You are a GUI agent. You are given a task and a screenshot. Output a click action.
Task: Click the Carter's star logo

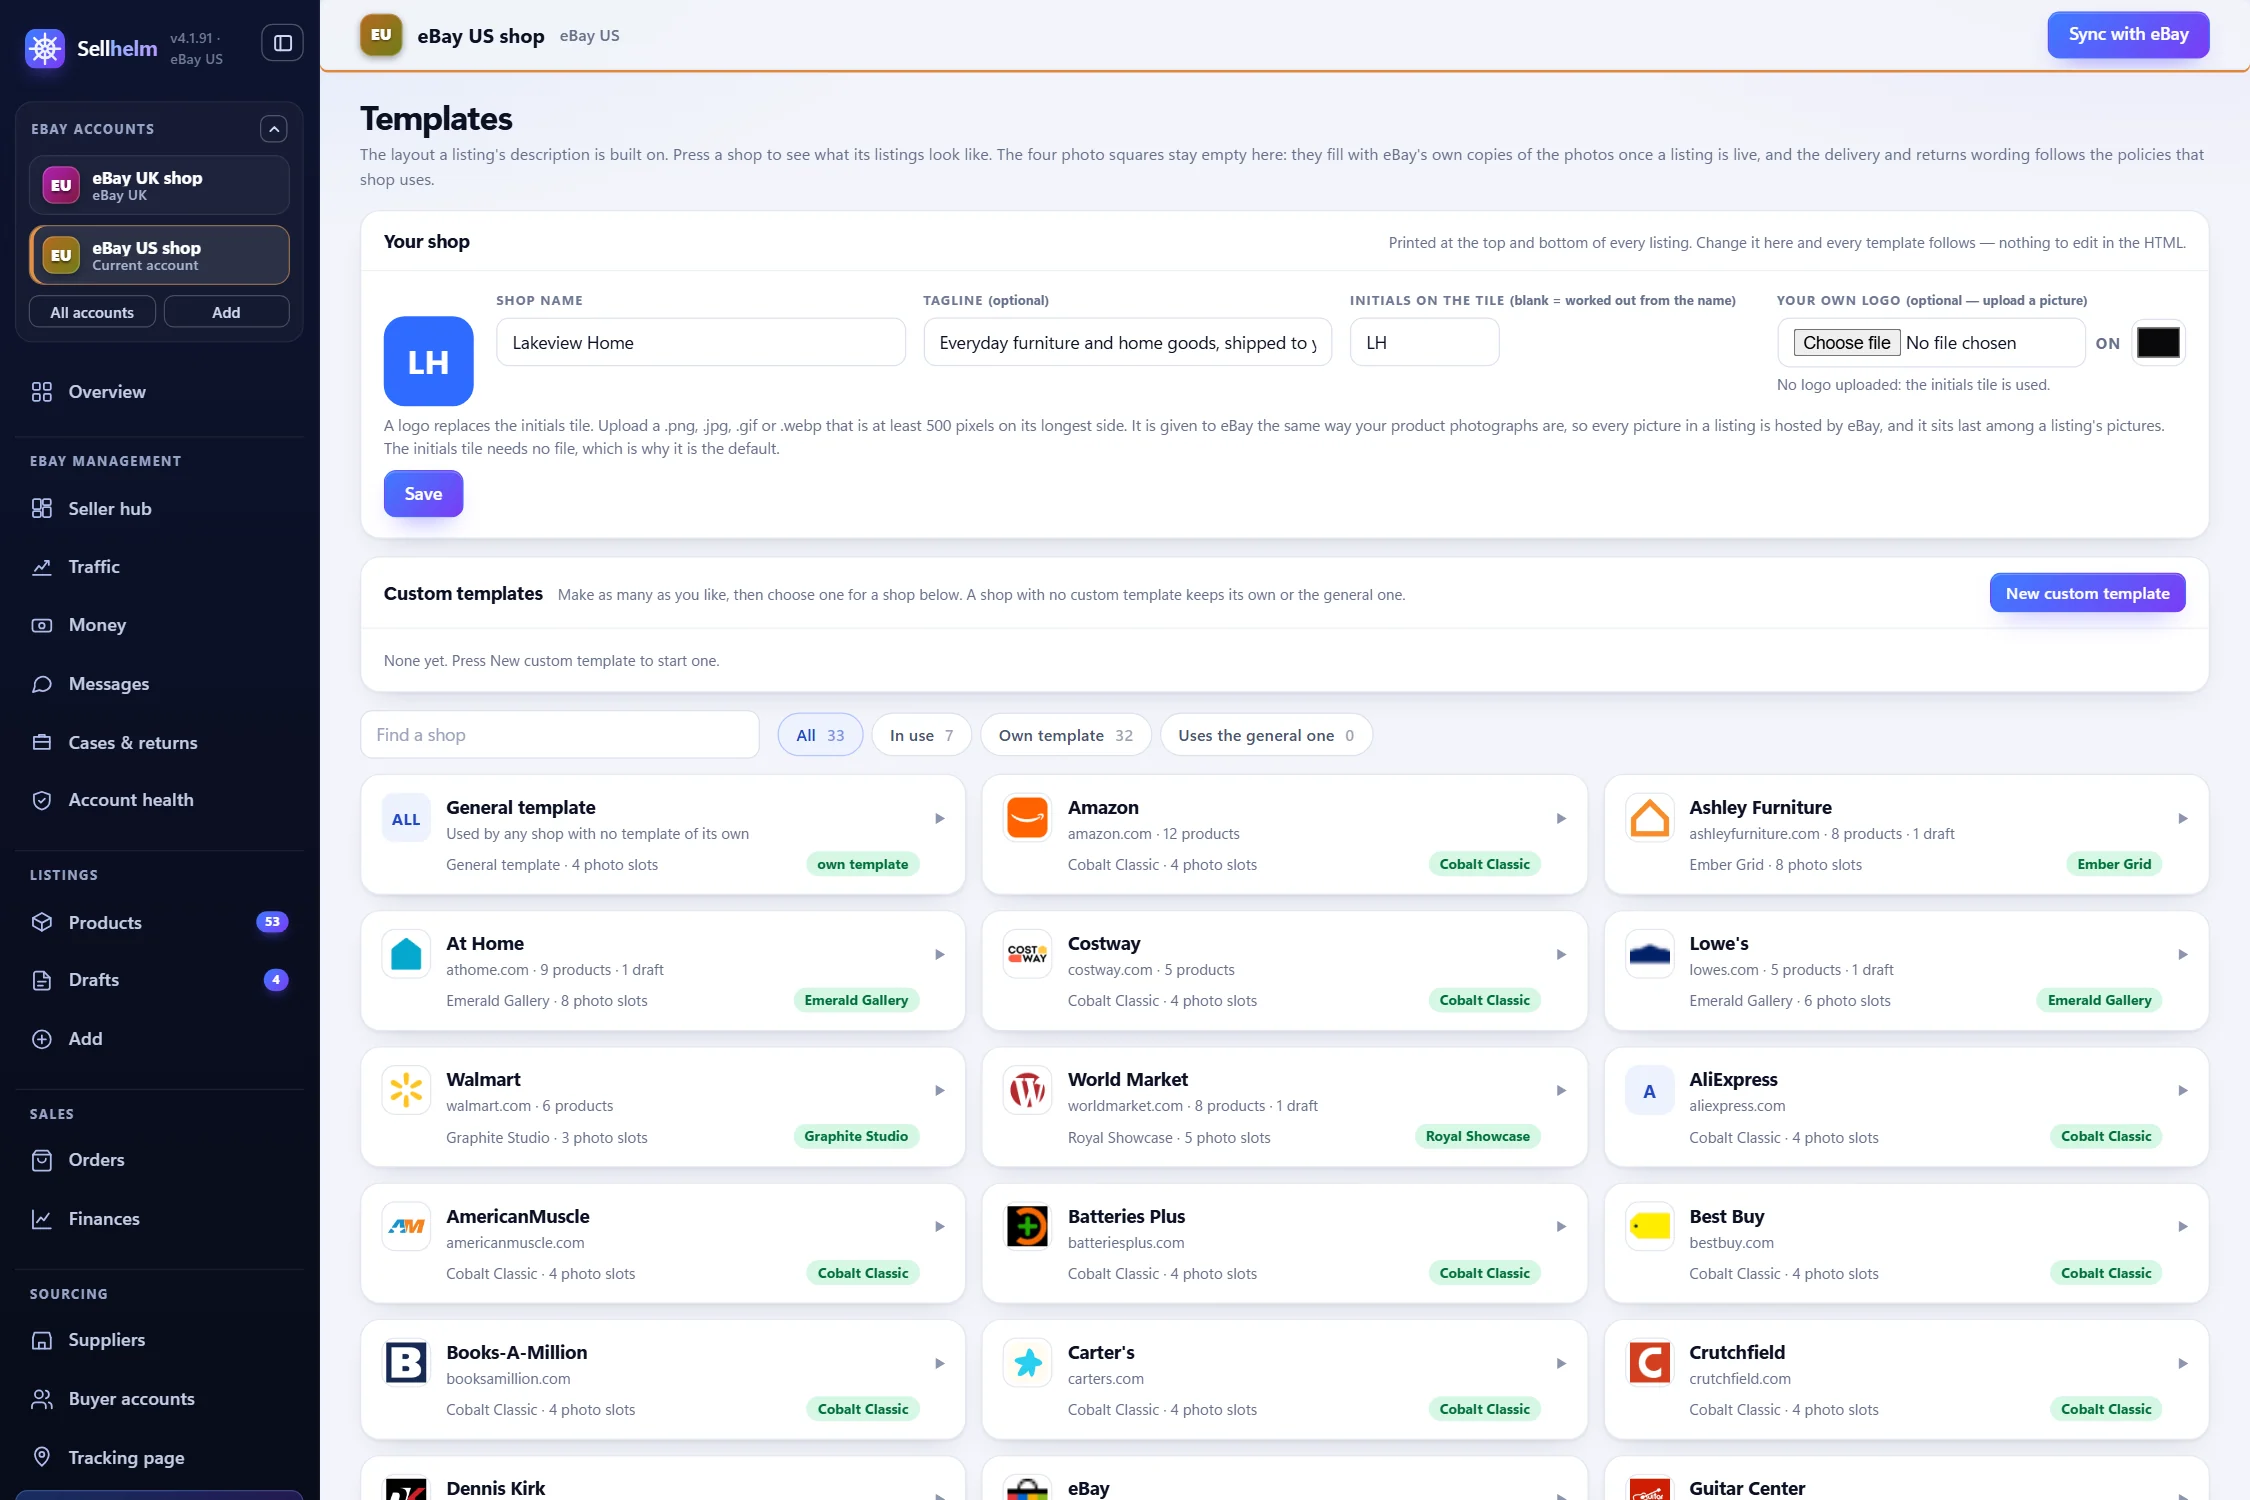[x=1027, y=1363]
